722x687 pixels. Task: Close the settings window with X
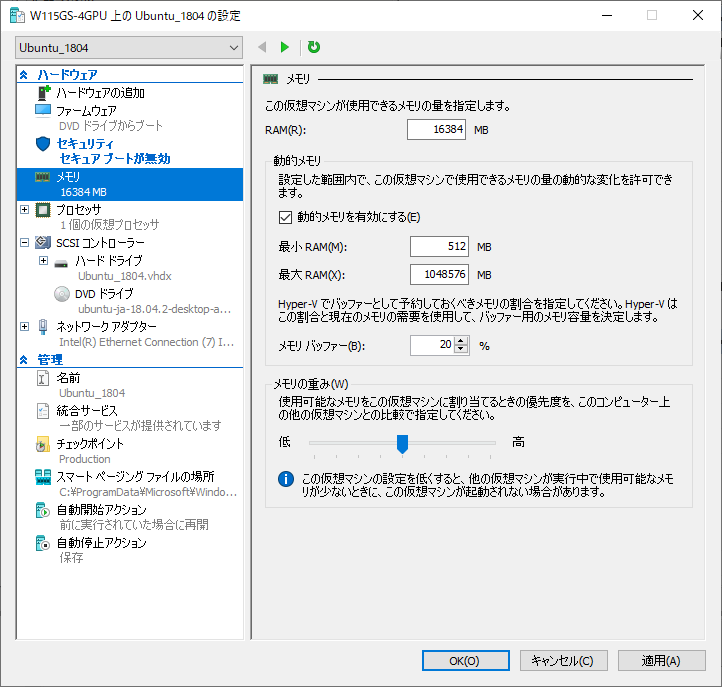pyautogui.click(x=698, y=15)
